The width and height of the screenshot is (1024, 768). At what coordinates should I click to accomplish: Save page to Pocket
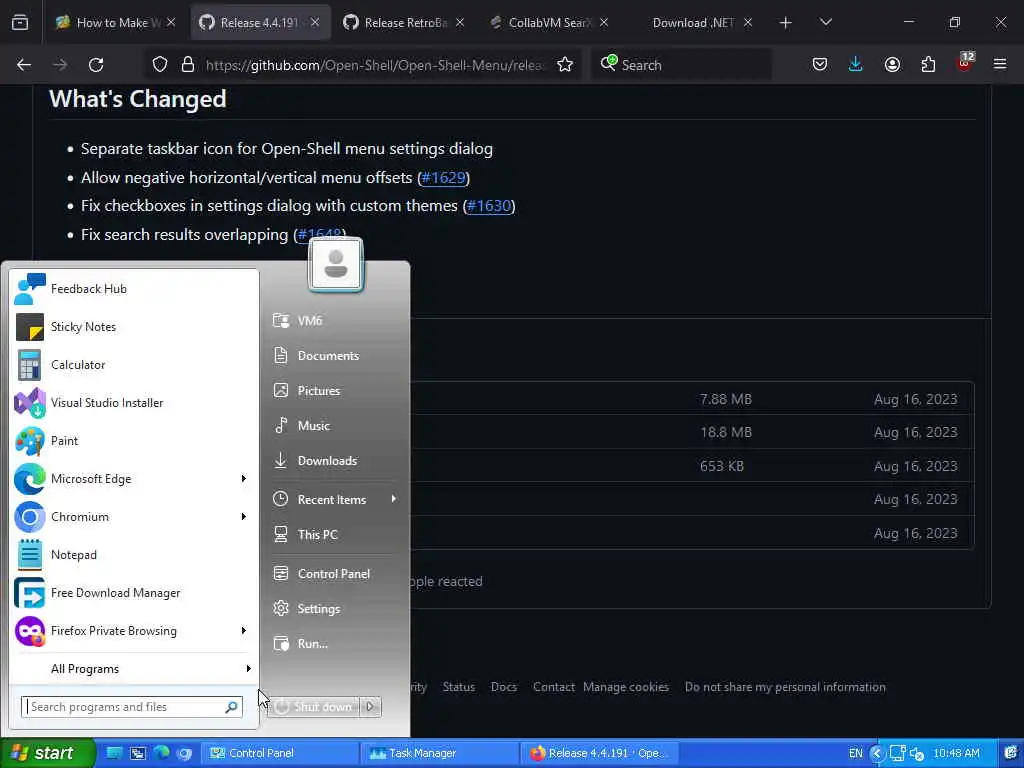point(820,65)
